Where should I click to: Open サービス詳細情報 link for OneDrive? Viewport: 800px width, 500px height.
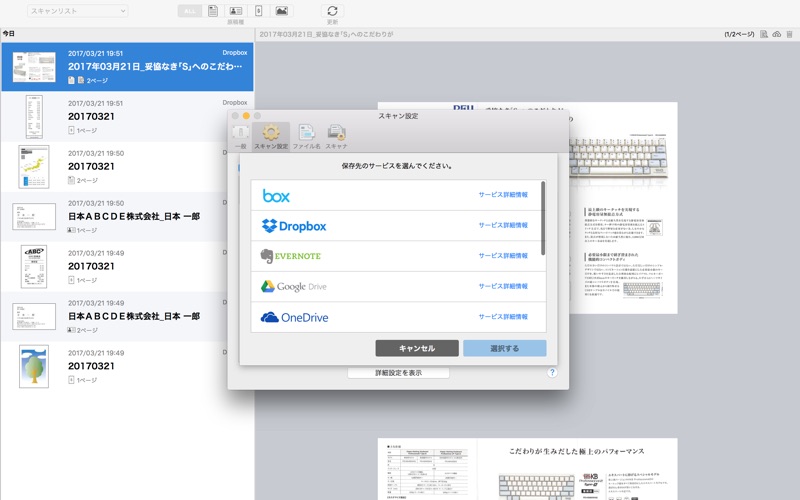(503, 317)
